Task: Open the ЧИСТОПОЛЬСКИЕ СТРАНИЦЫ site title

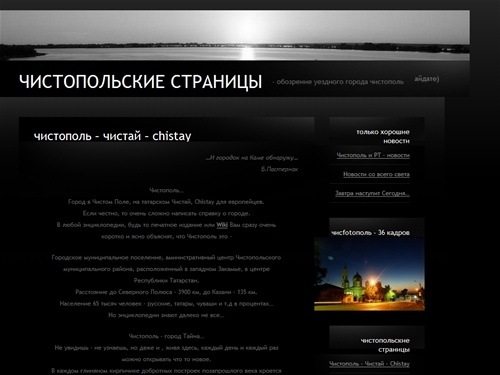Action: coord(140,82)
